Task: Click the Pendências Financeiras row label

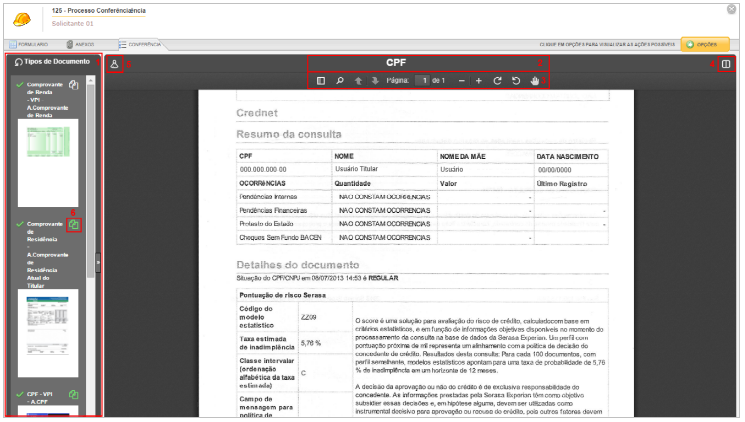Action: point(273,211)
